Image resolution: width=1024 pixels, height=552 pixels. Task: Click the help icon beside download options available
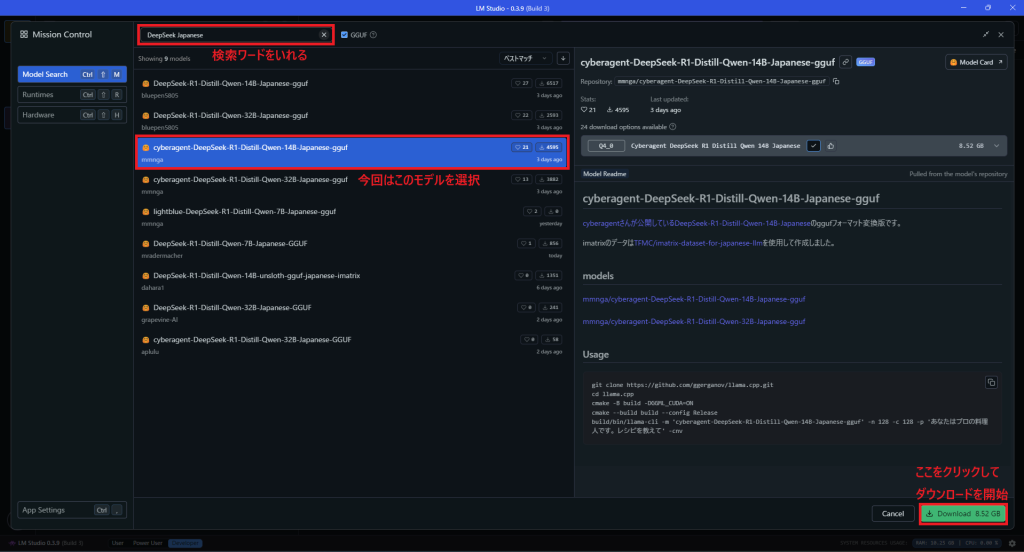point(672,127)
